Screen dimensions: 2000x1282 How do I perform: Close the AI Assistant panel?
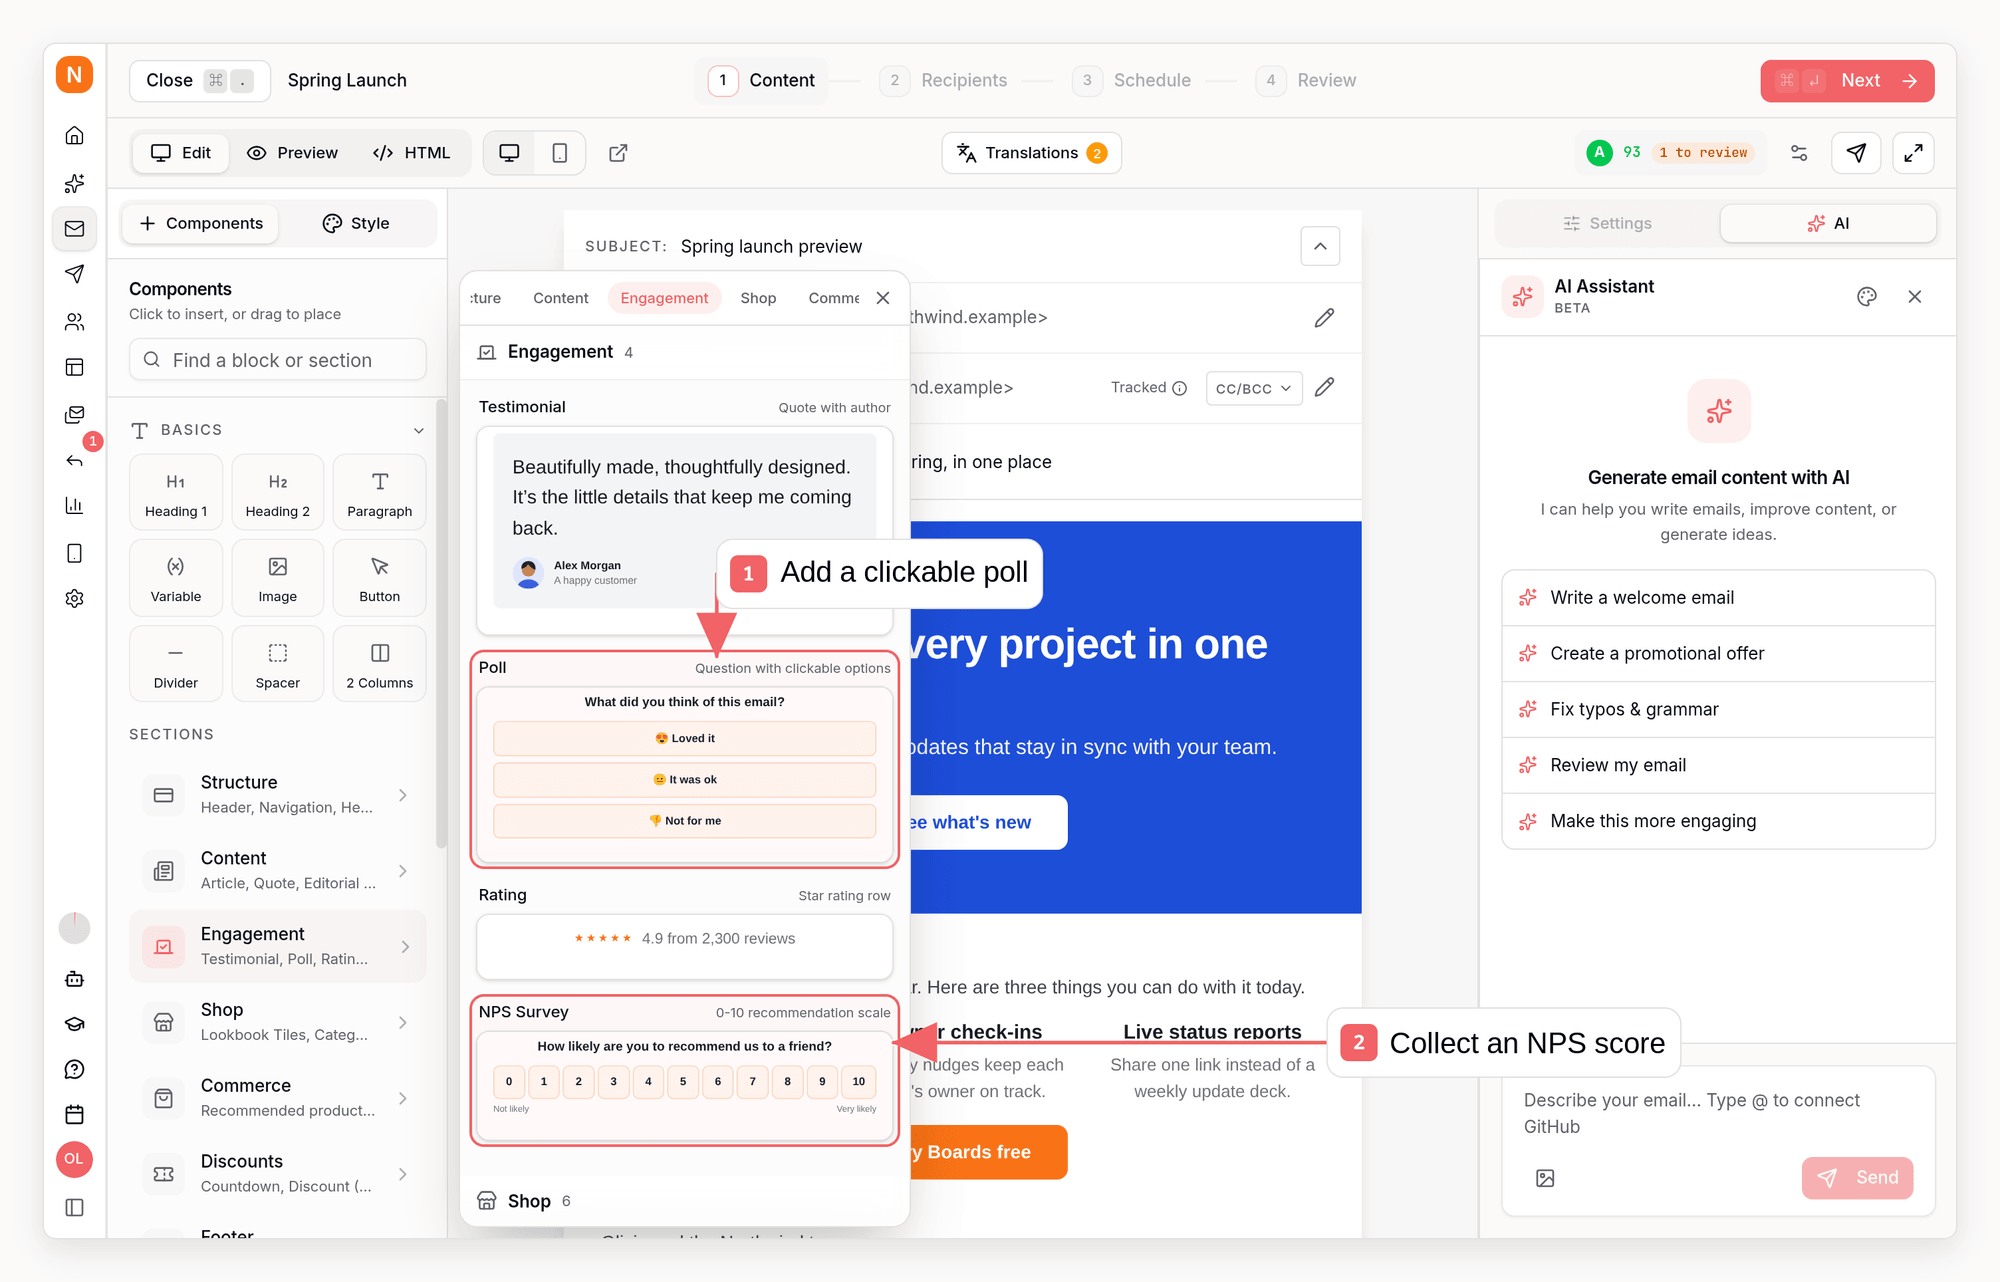[x=1914, y=297]
